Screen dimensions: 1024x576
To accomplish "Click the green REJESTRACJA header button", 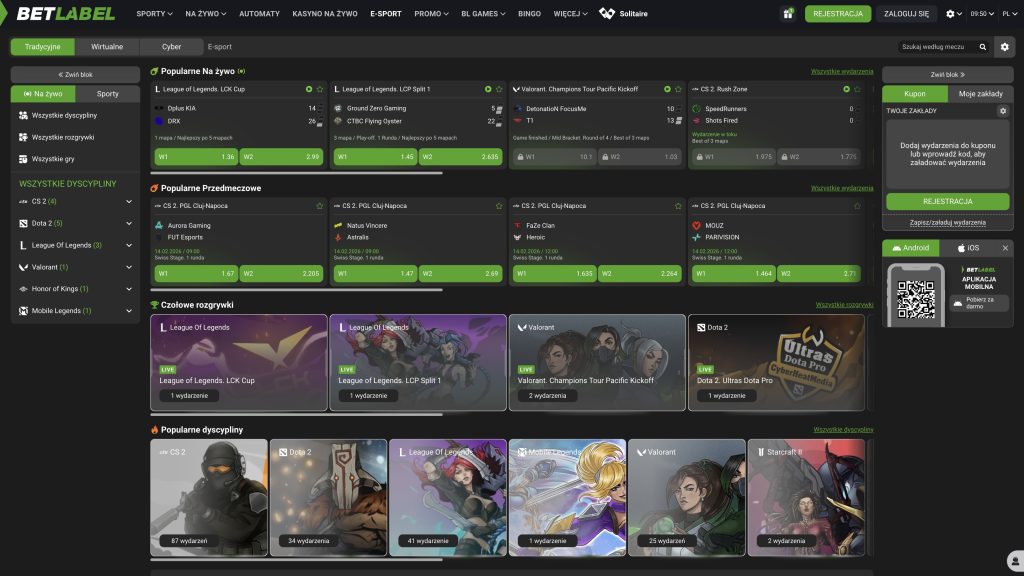I will coord(838,14).
